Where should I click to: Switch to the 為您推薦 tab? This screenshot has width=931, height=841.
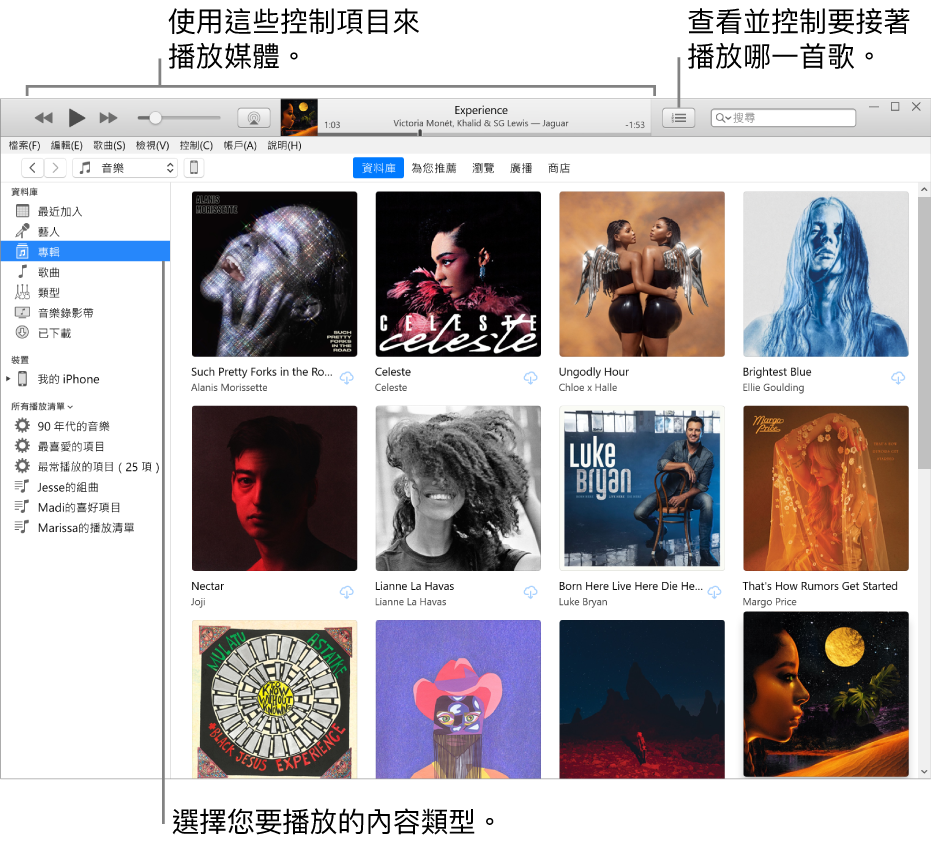(434, 168)
